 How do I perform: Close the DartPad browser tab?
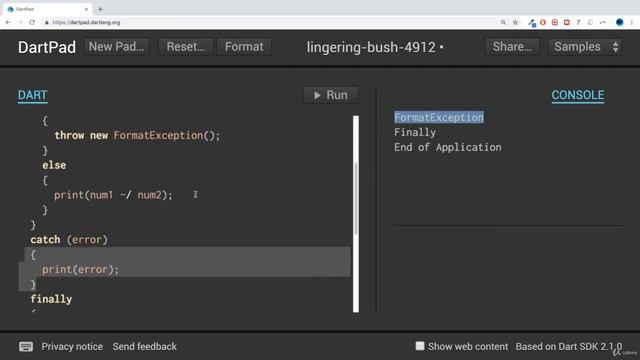(x=86, y=9)
